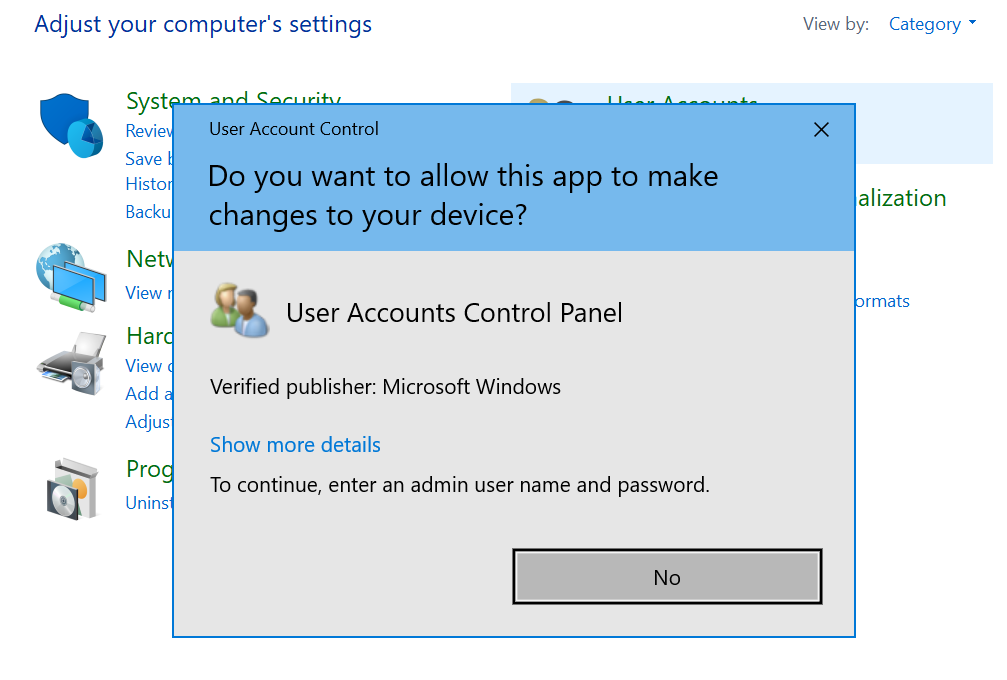
Task: Click the 'Add a device' link
Action: click(148, 393)
